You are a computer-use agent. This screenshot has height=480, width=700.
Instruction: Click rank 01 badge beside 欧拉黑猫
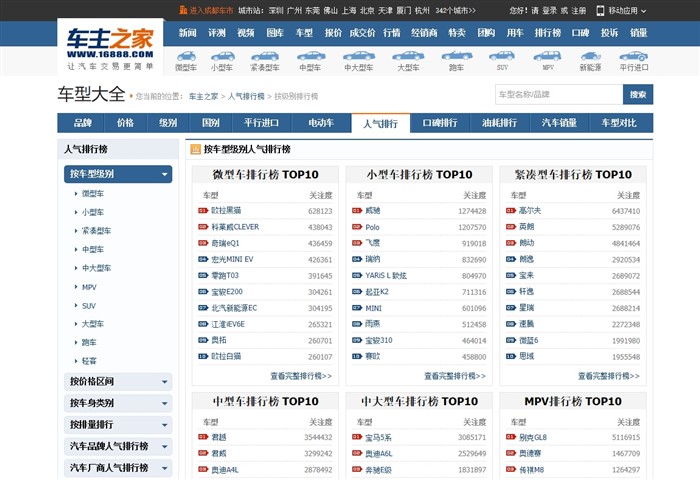203,210
